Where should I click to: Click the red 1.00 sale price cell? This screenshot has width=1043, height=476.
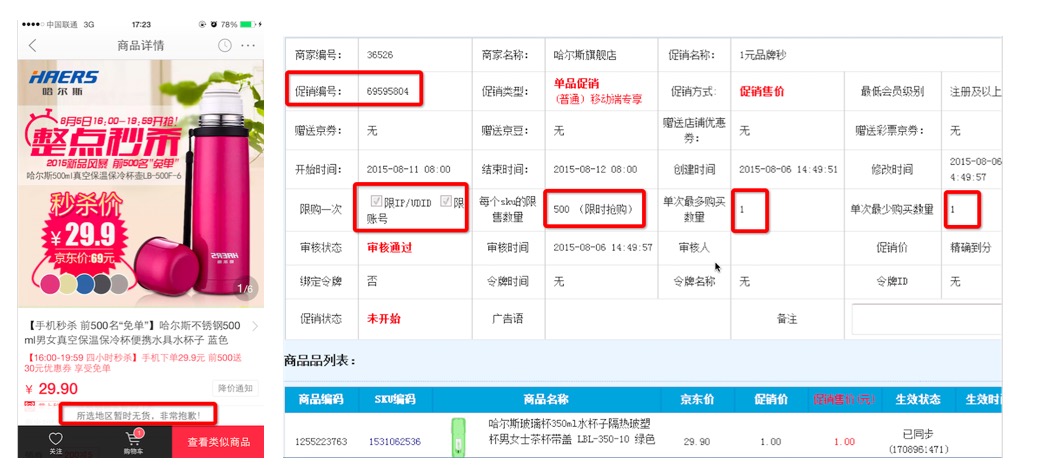844,441
